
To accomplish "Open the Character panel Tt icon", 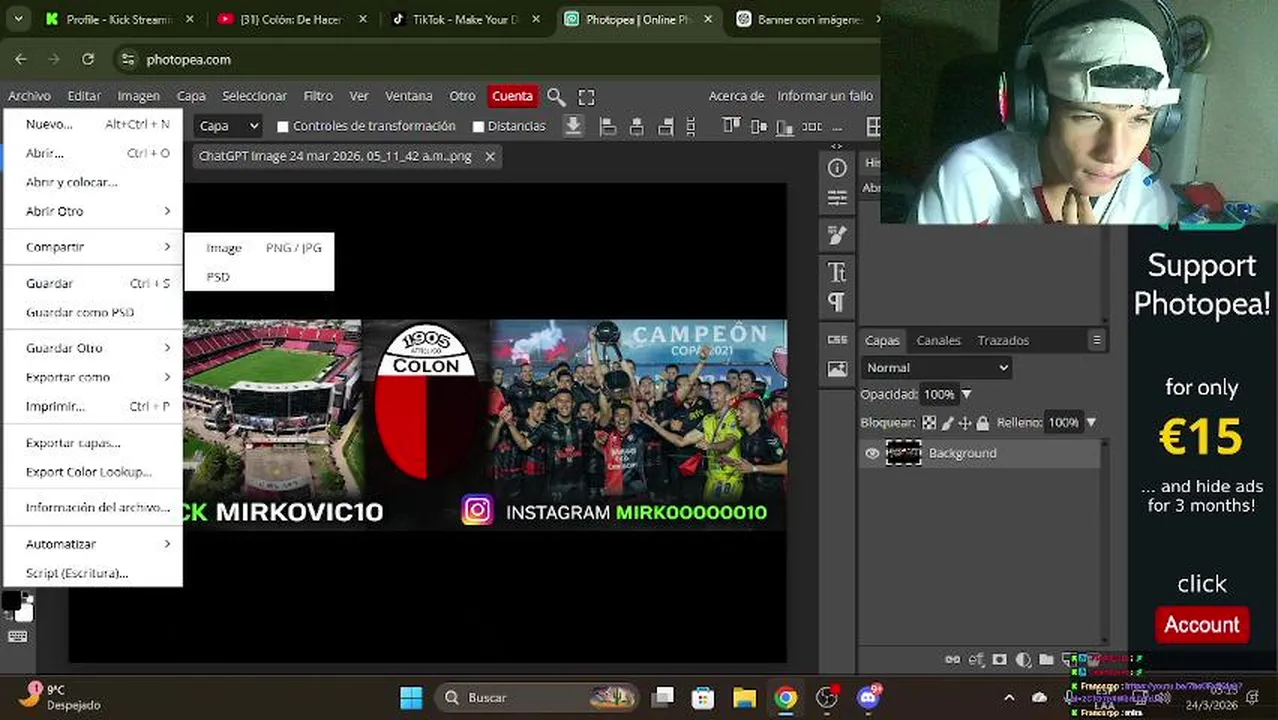I will [837, 271].
